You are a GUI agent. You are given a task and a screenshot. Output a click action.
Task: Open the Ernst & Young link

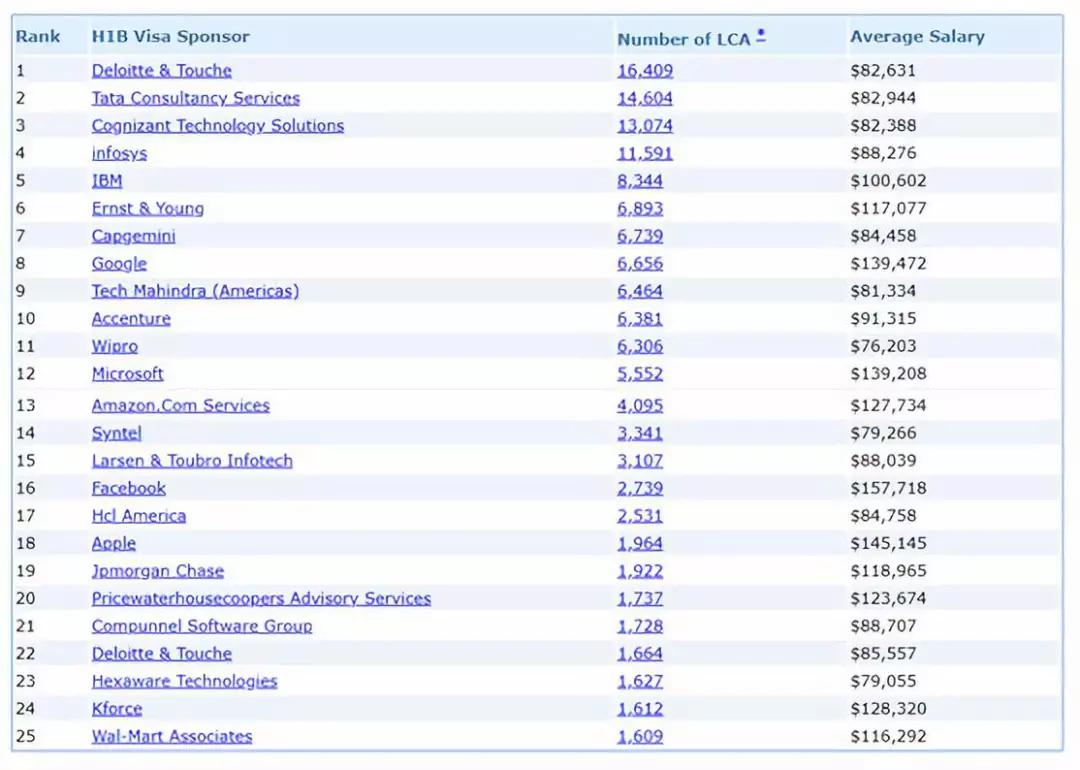pos(147,209)
